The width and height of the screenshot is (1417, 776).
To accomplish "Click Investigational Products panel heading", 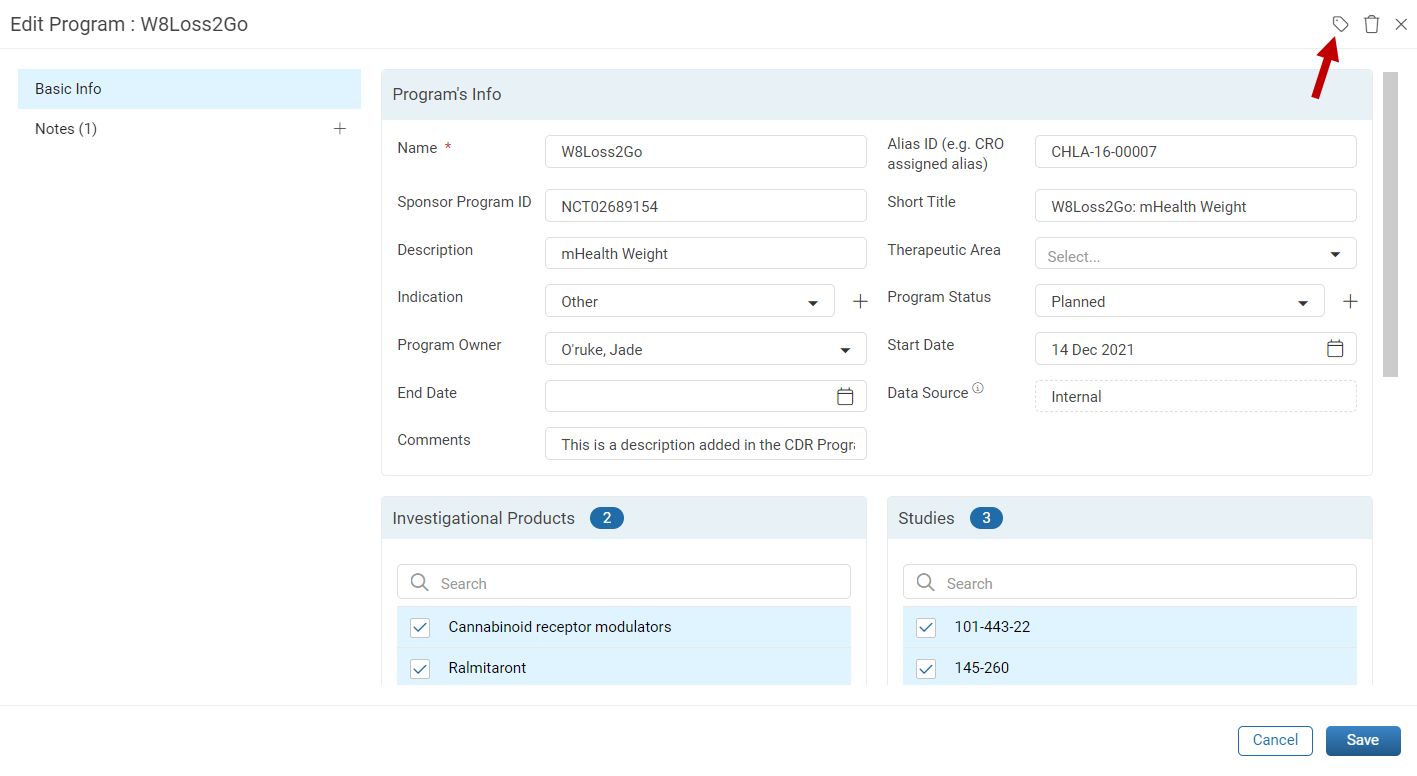I will click(483, 518).
